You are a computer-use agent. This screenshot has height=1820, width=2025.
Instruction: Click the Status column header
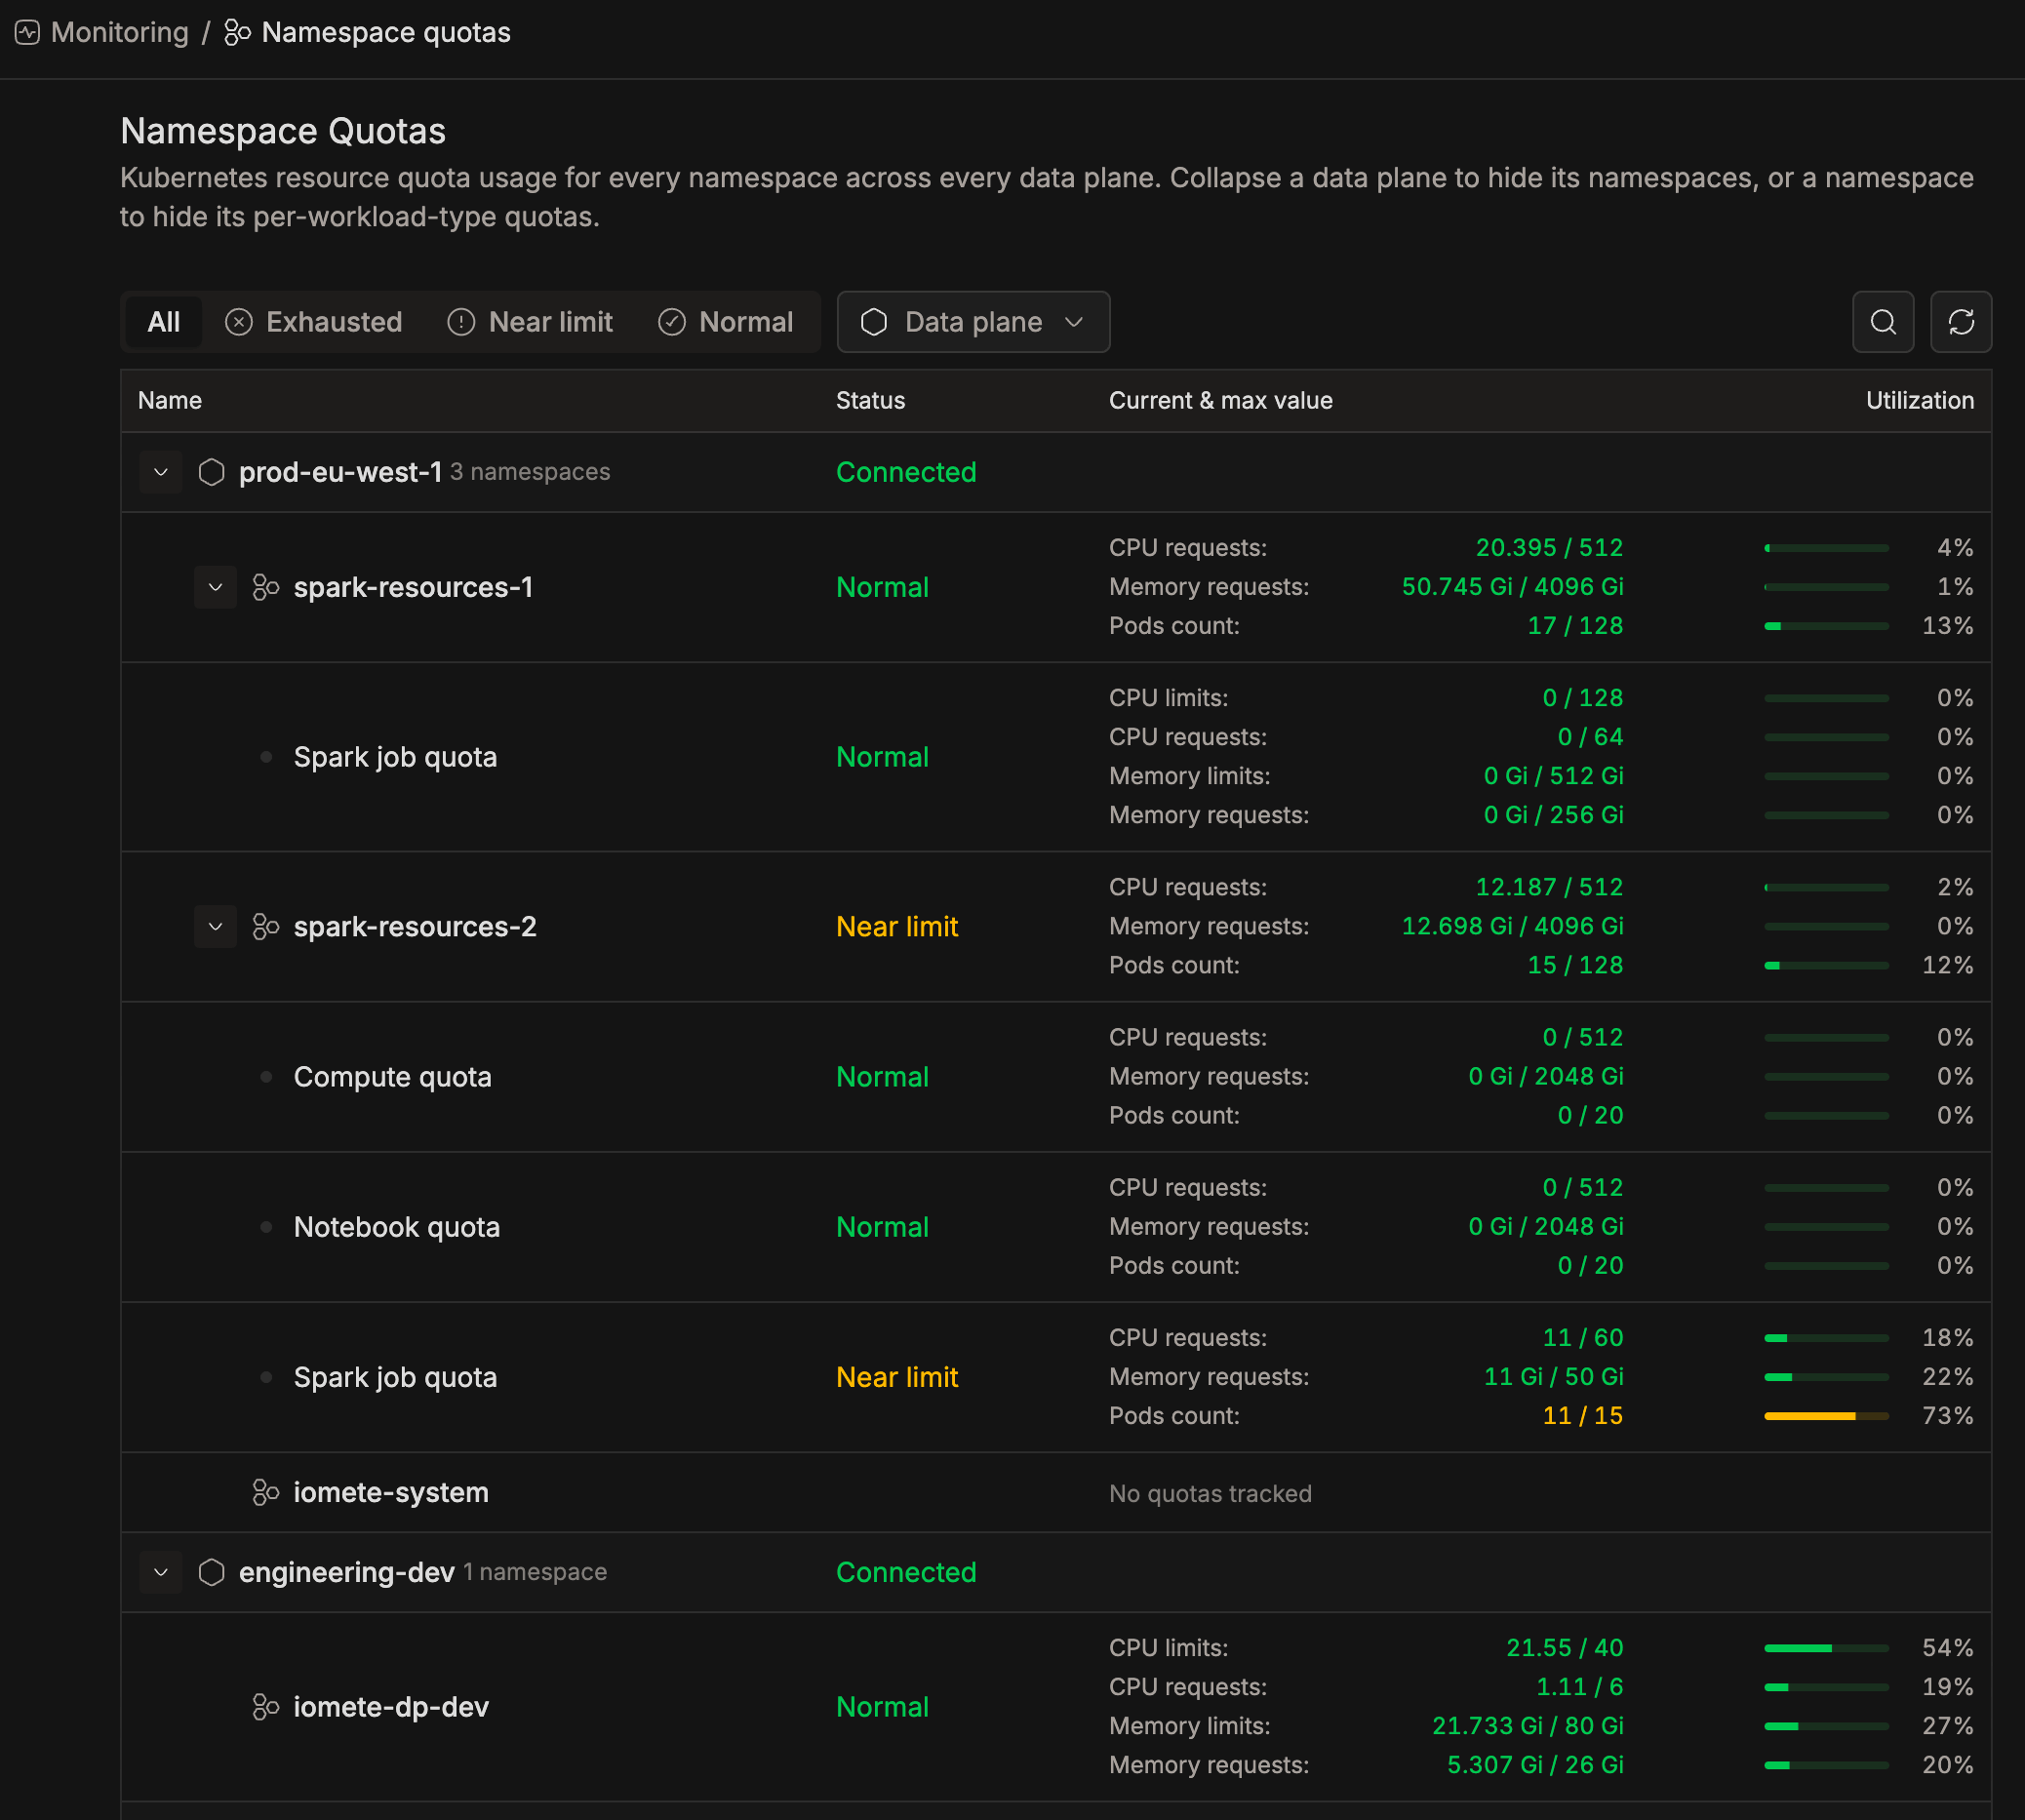coord(870,401)
